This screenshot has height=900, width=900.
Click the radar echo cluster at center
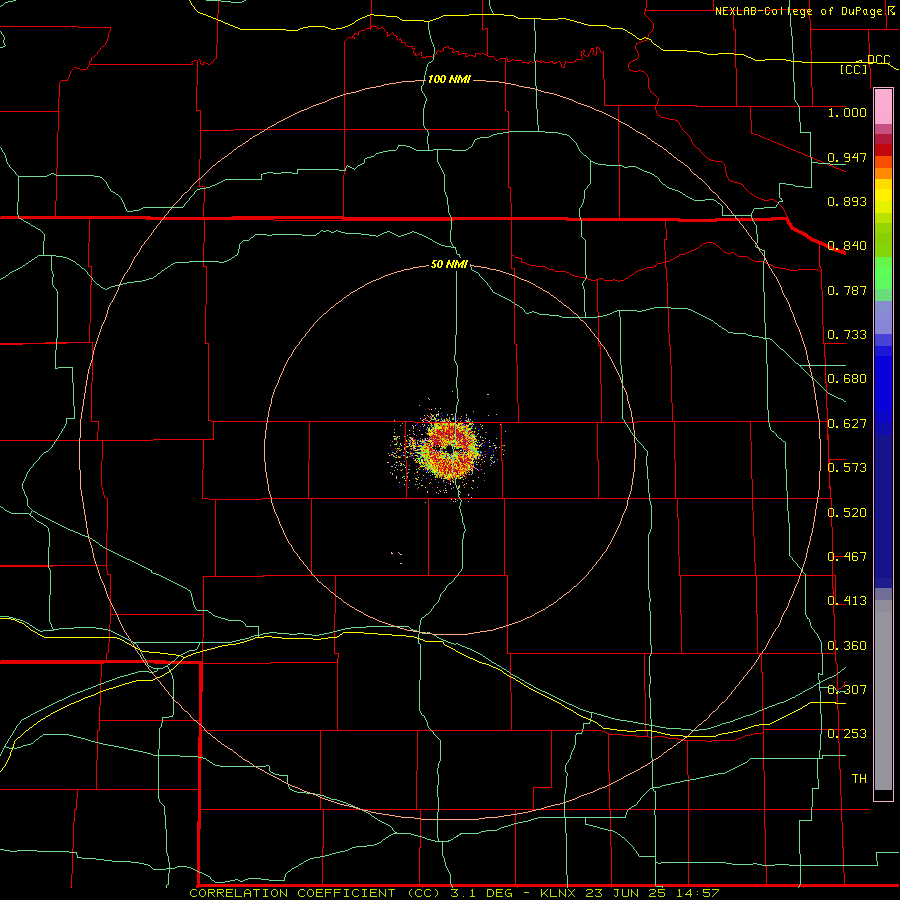(448, 451)
